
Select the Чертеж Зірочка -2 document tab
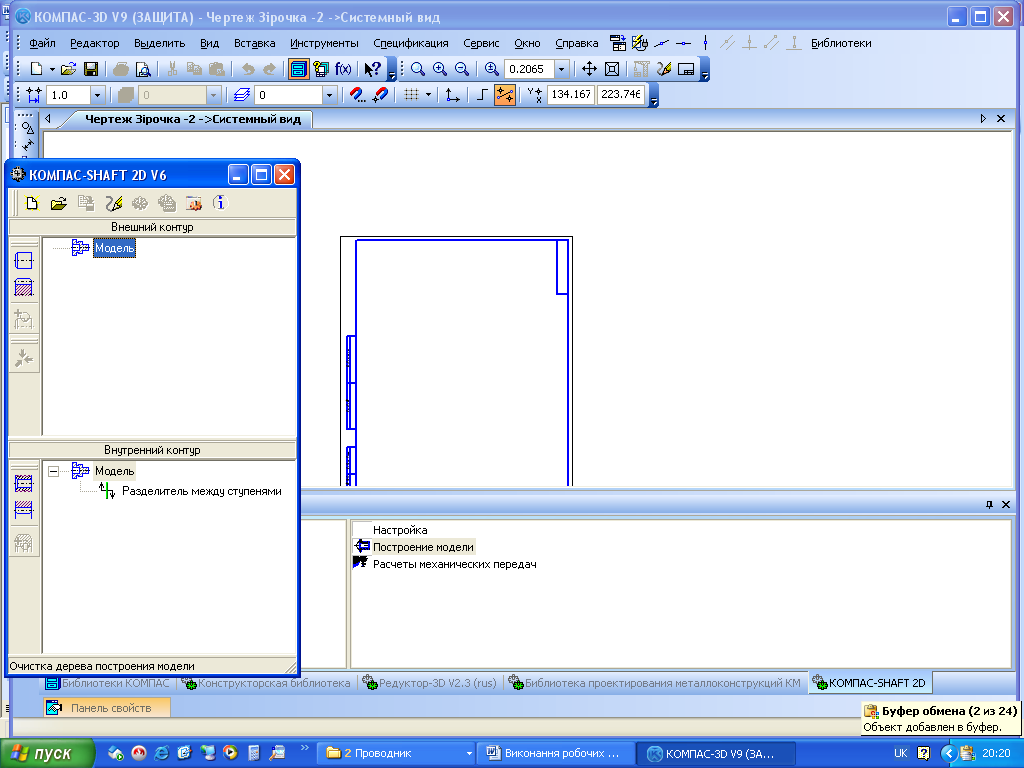pyautogui.click(x=193, y=119)
